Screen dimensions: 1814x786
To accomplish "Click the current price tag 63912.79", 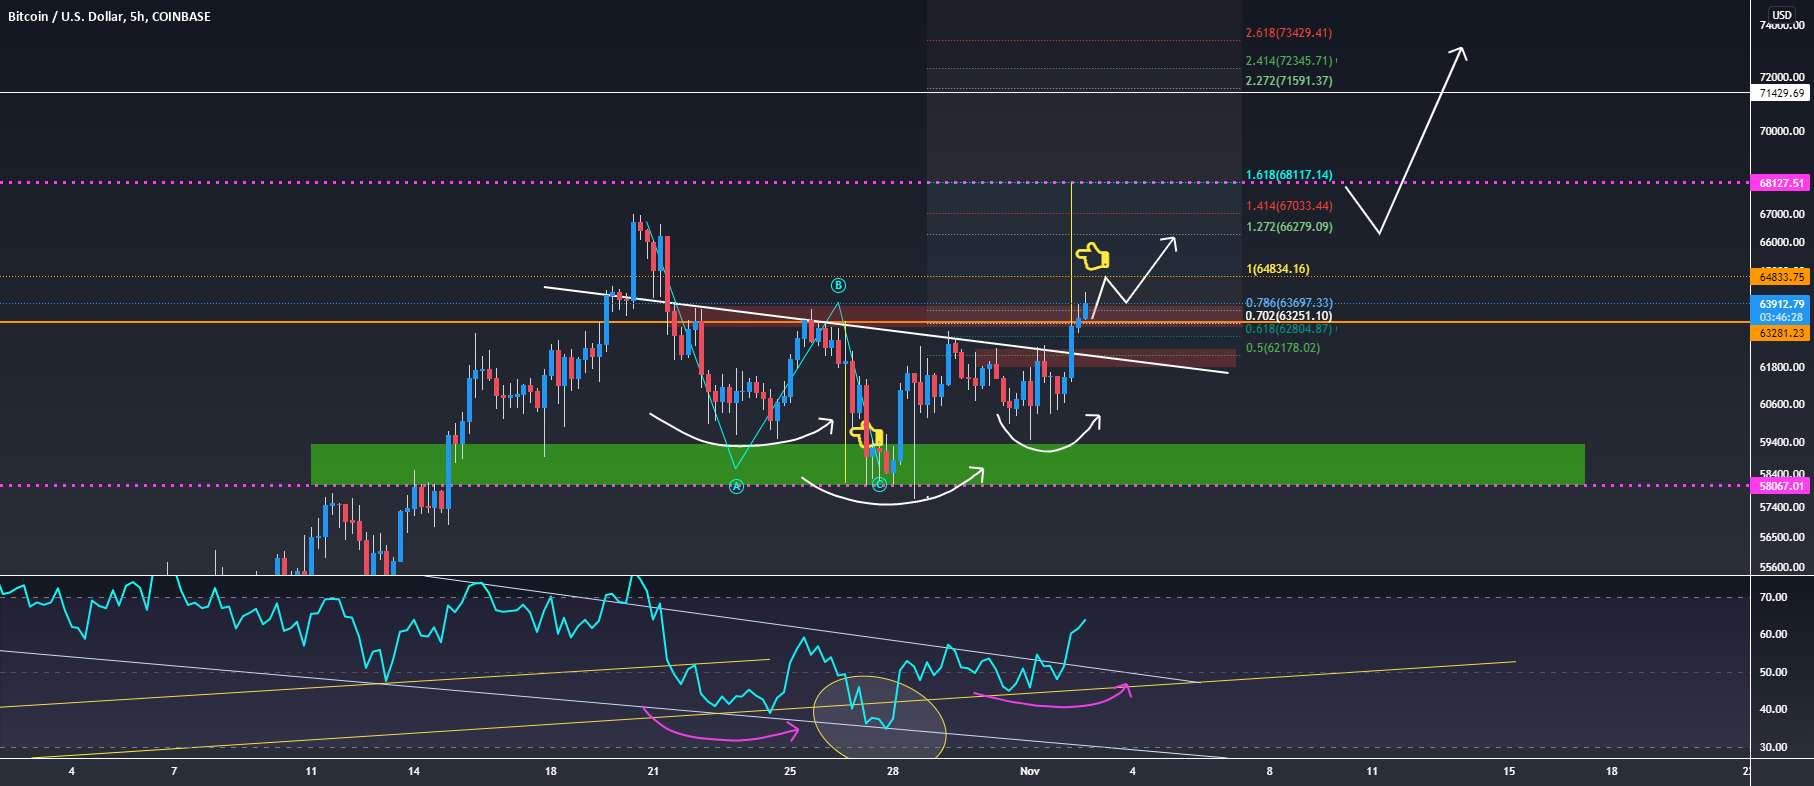I will 1782,304.
